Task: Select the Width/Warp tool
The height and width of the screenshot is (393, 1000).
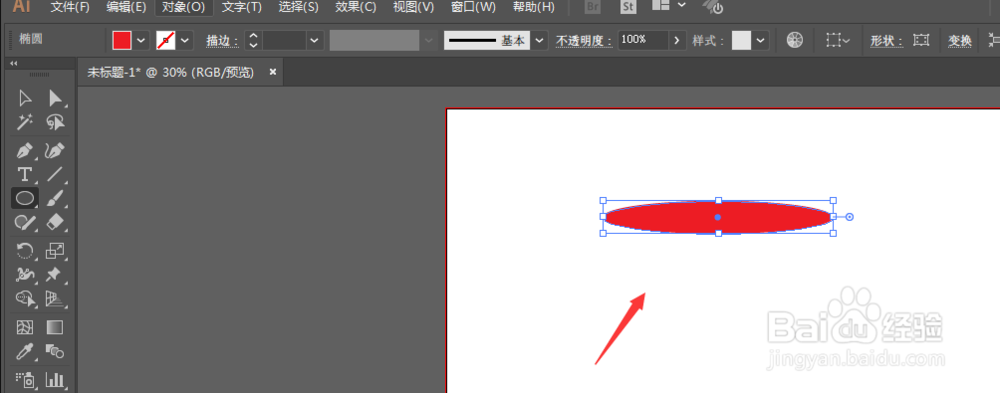Action: pos(25,275)
